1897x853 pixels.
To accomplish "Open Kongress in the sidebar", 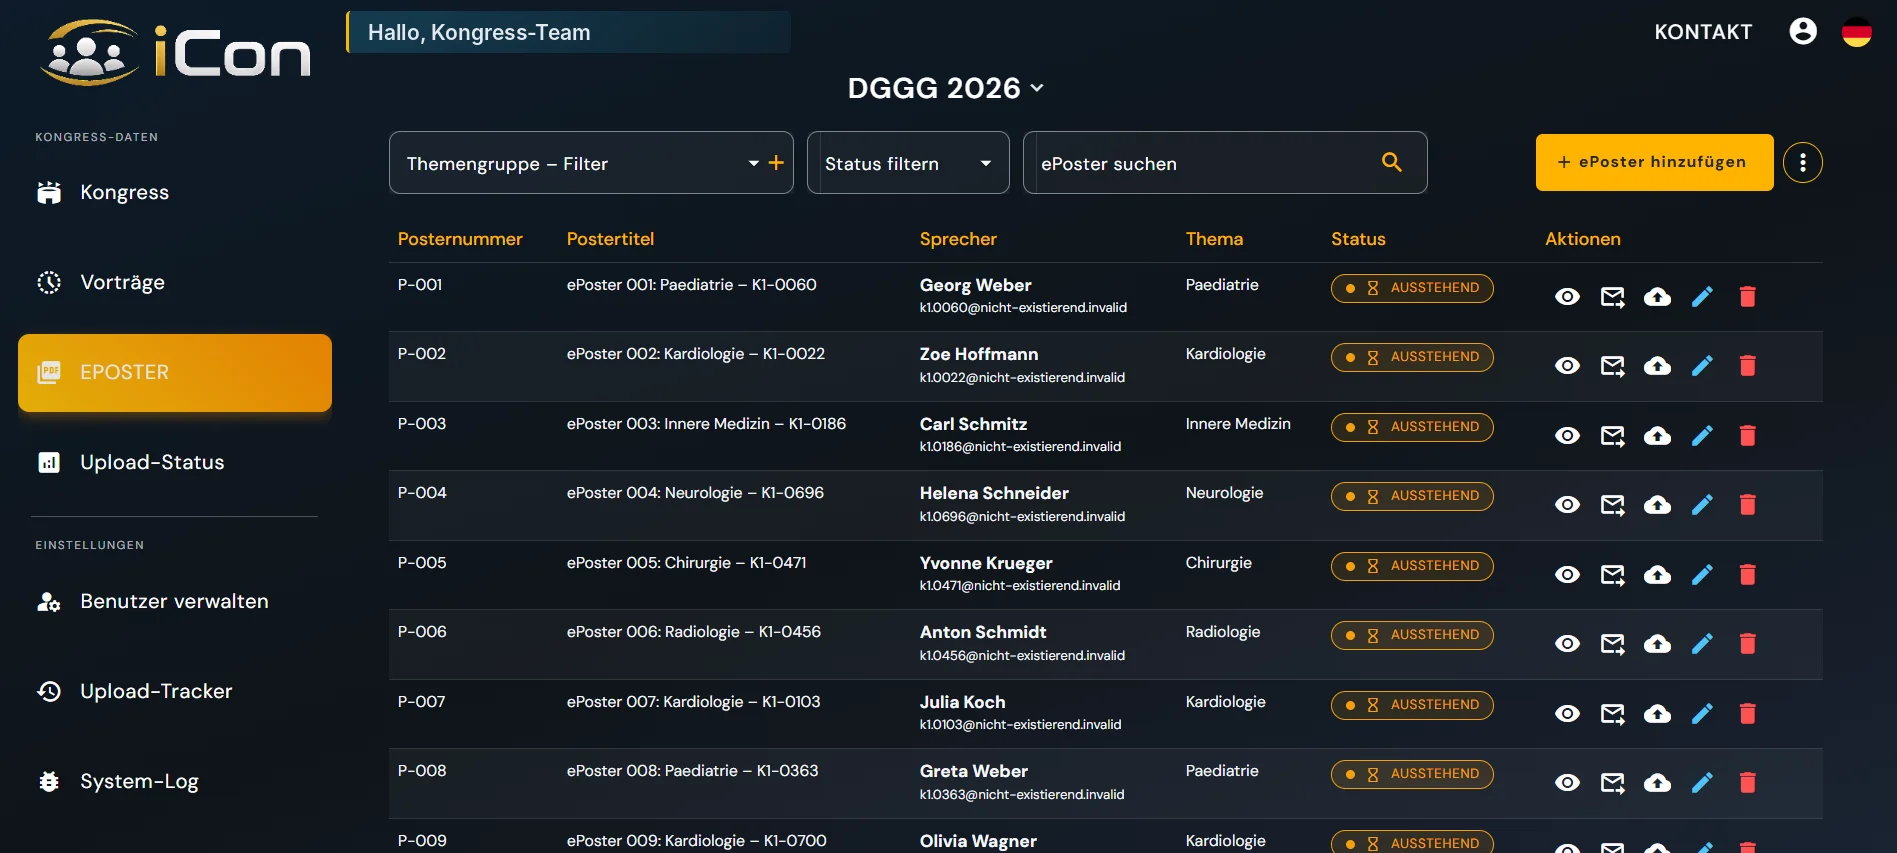I will tap(175, 193).
